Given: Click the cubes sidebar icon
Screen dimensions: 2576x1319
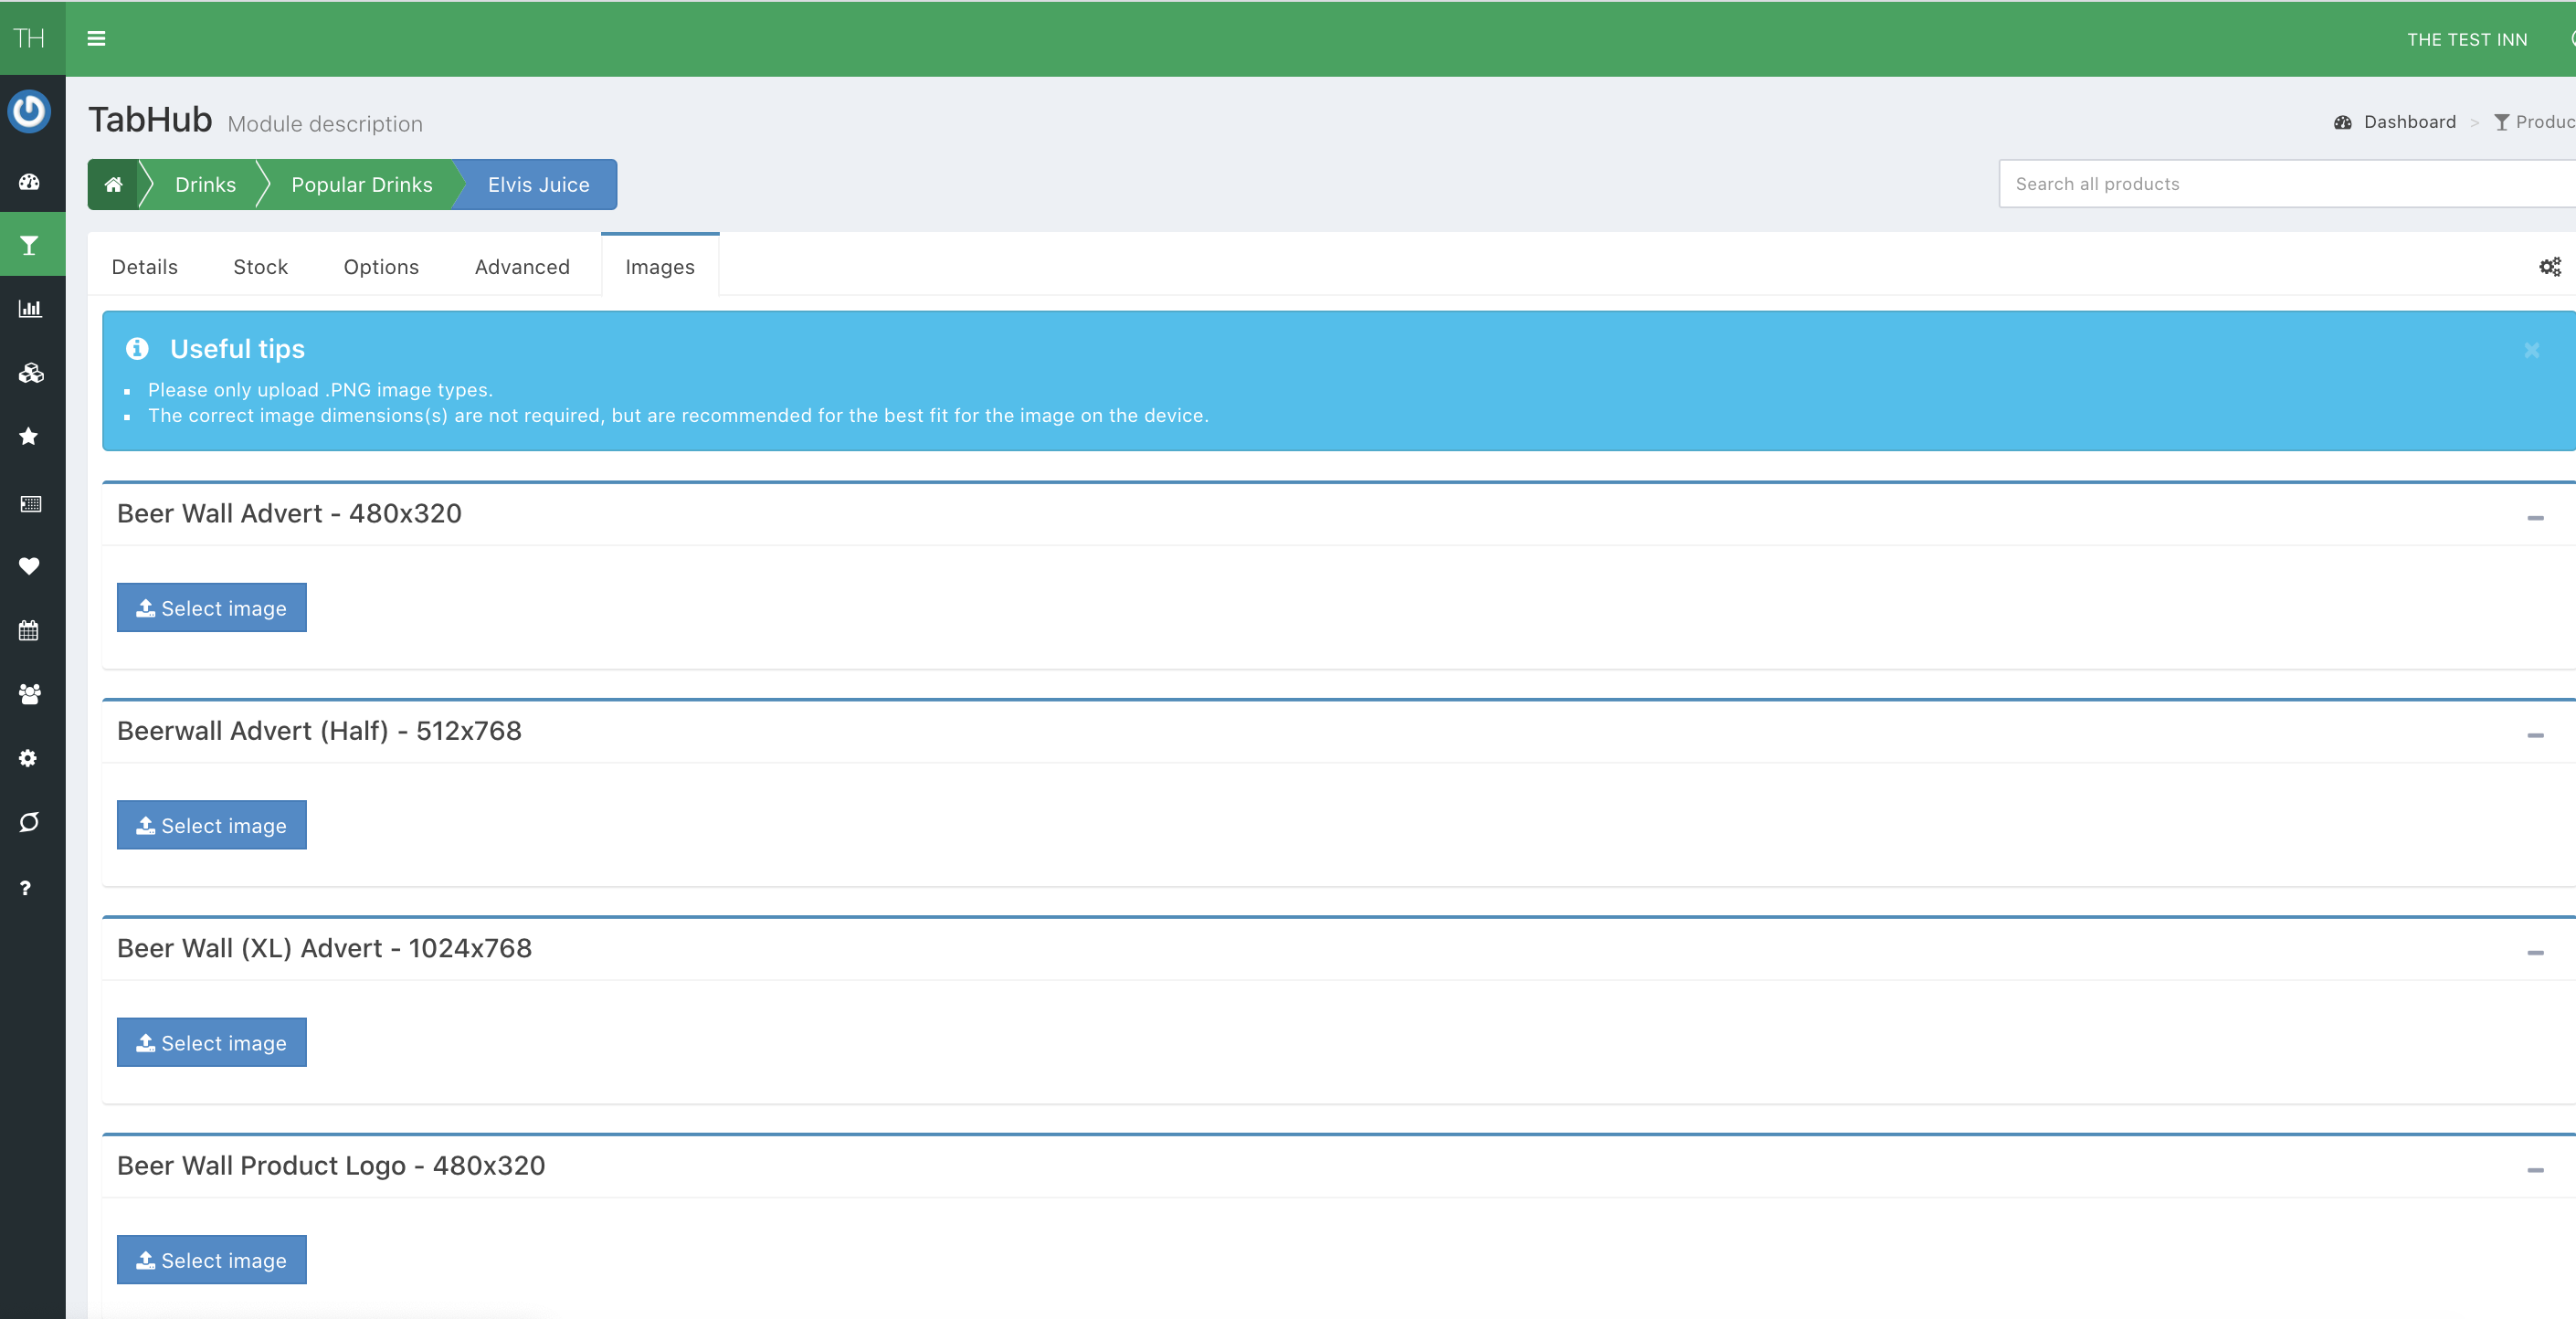Looking at the screenshot, I should click(29, 373).
